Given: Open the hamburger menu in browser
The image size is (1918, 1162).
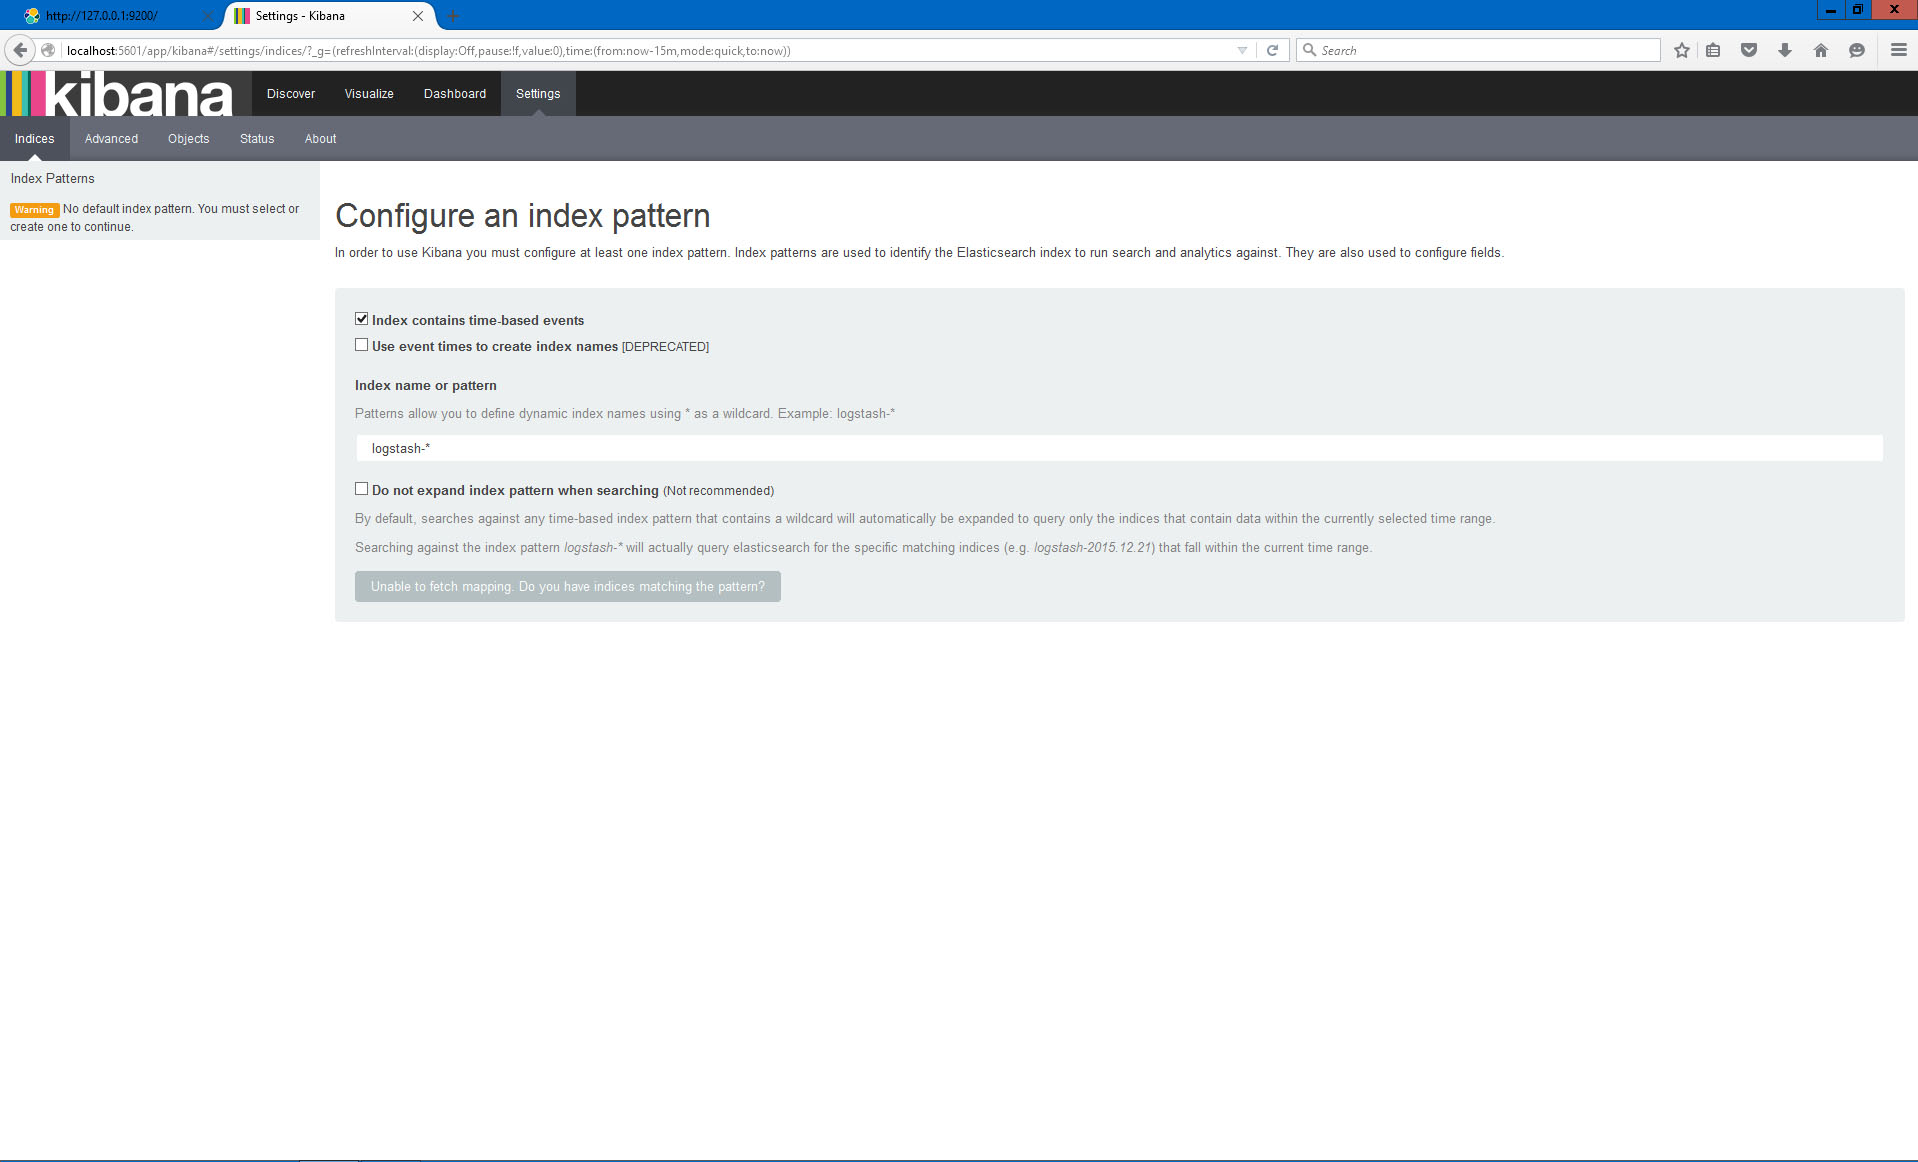Looking at the screenshot, I should pyautogui.click(x=1898, y=50).
